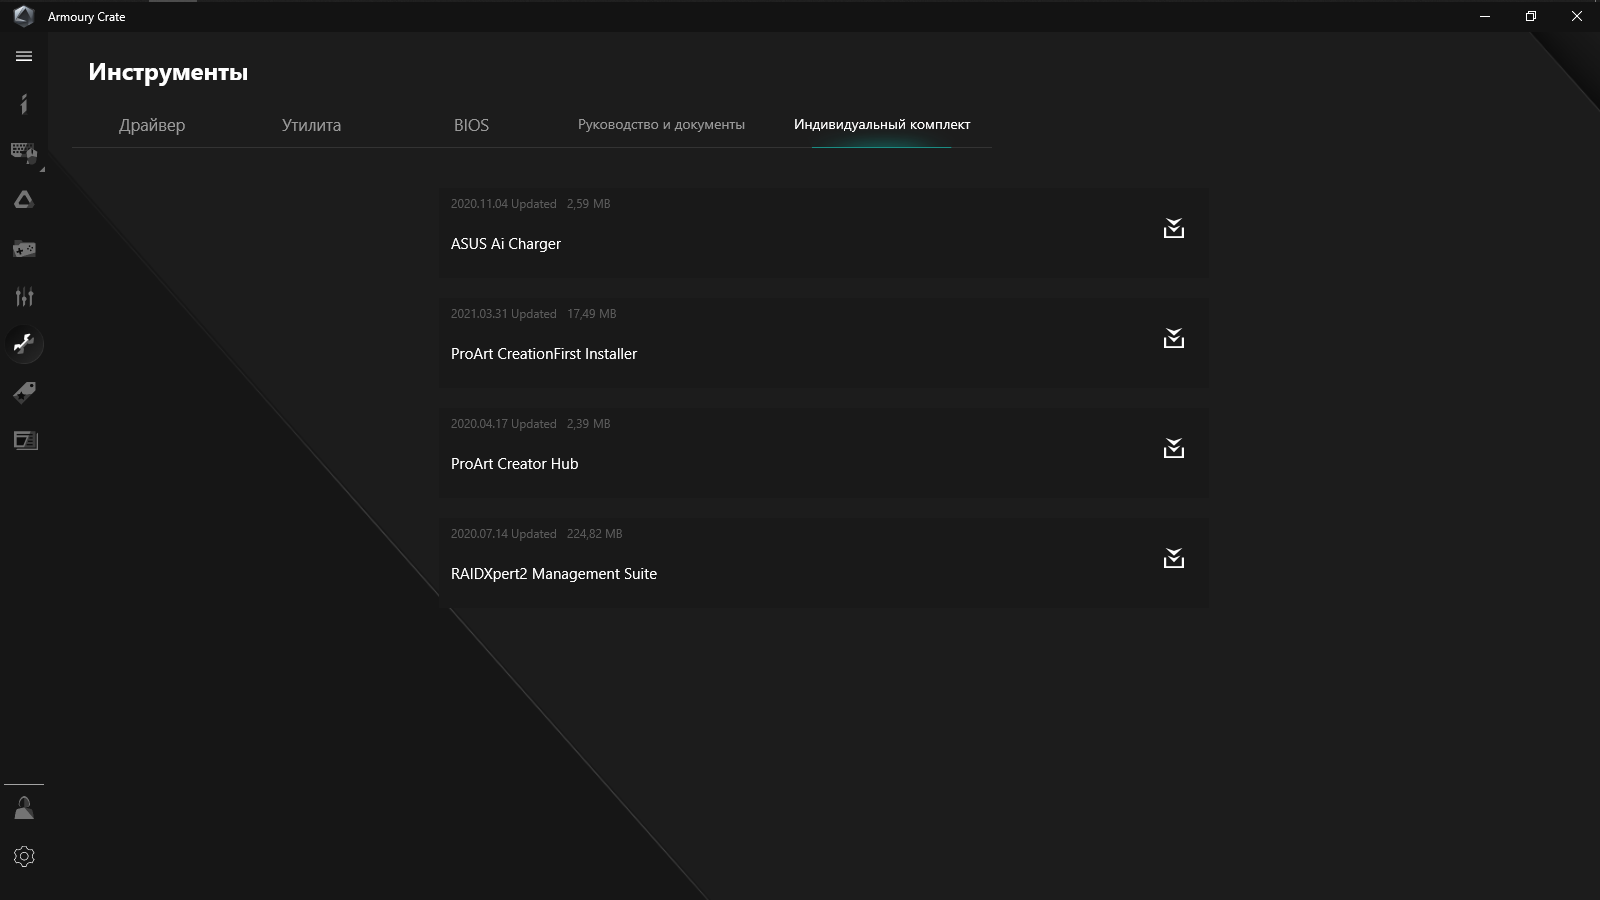
Task: Download ASUS Ai Charger package
Action: [1174, 229]
